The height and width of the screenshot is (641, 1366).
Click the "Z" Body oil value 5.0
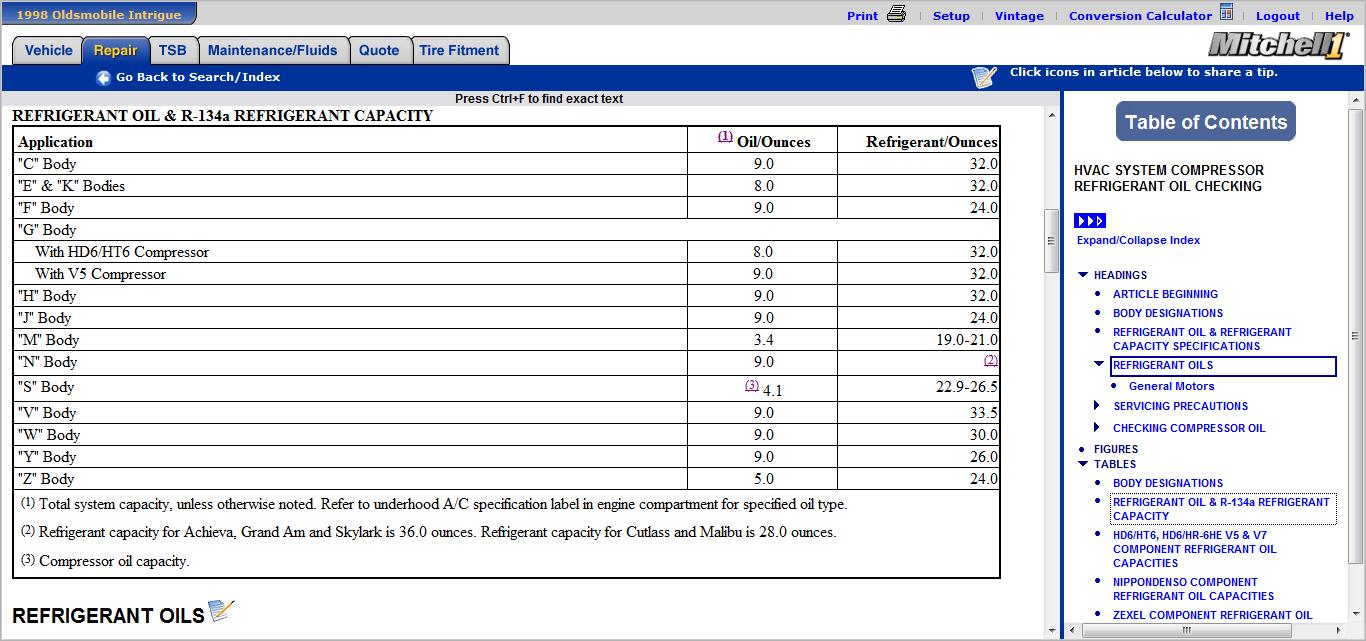(763, 479)
